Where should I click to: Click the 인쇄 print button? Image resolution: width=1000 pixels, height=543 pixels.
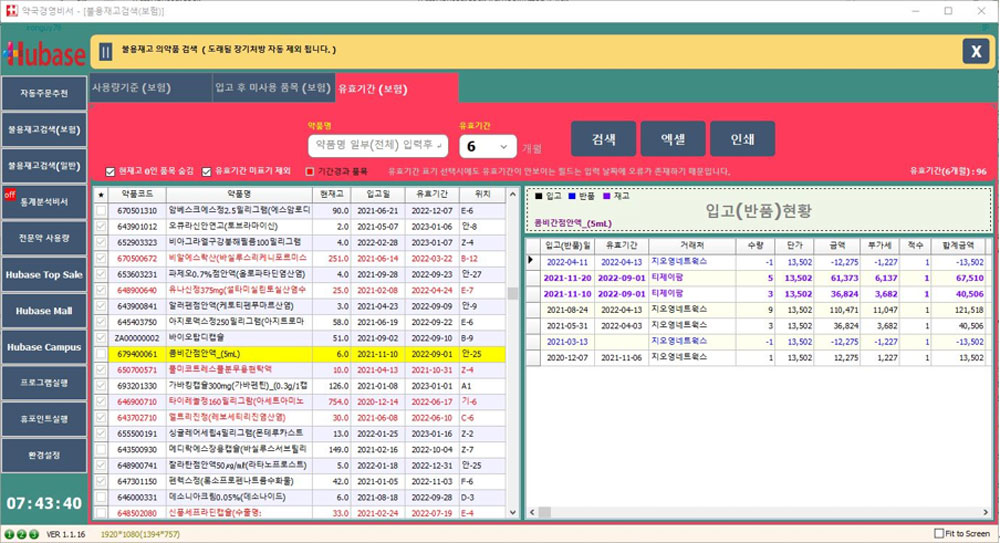[x=742, y=138]
